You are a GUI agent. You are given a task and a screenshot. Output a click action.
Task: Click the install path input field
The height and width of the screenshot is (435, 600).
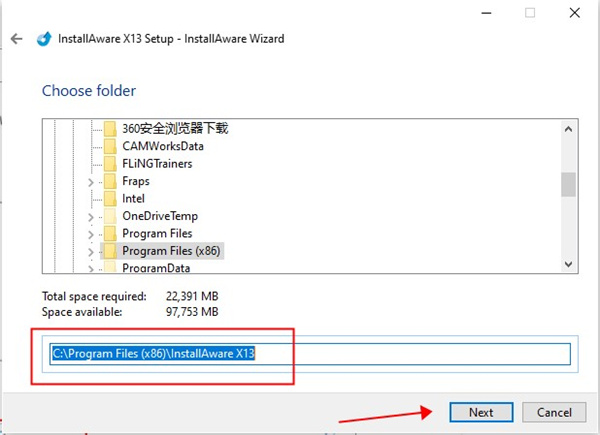tap(310, 354)
